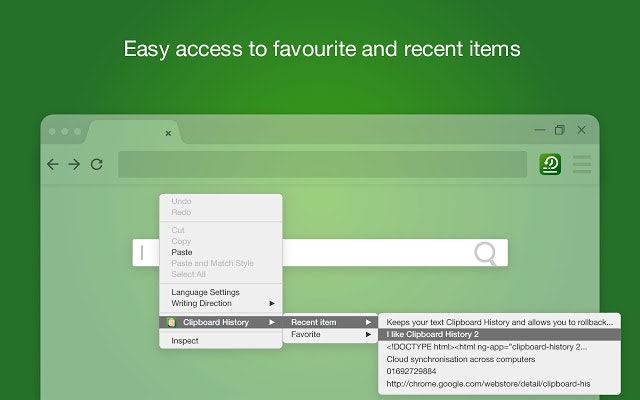The image size is (640, 400).
Task: Select 'Keeps your text Clipboard History' entry
Action: [x=500, y=322]
